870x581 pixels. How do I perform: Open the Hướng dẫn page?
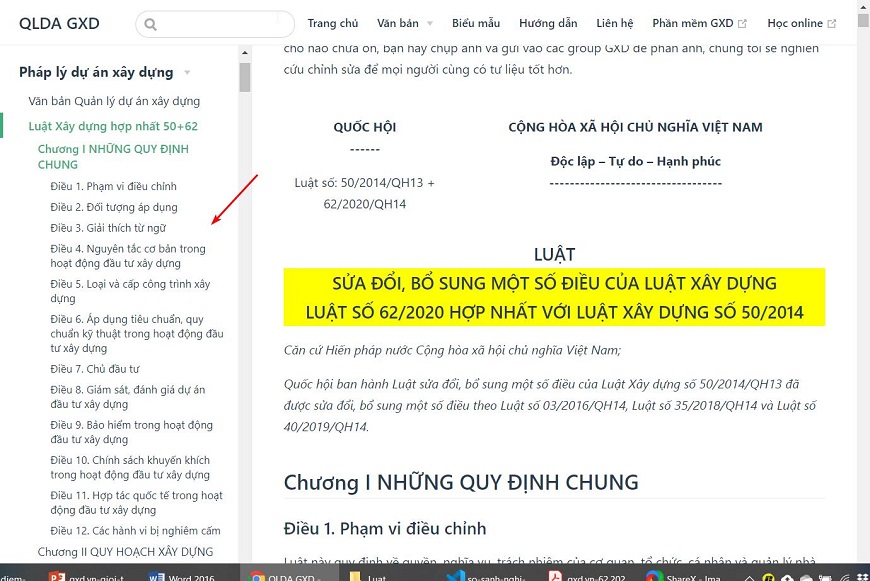[548, 22]
